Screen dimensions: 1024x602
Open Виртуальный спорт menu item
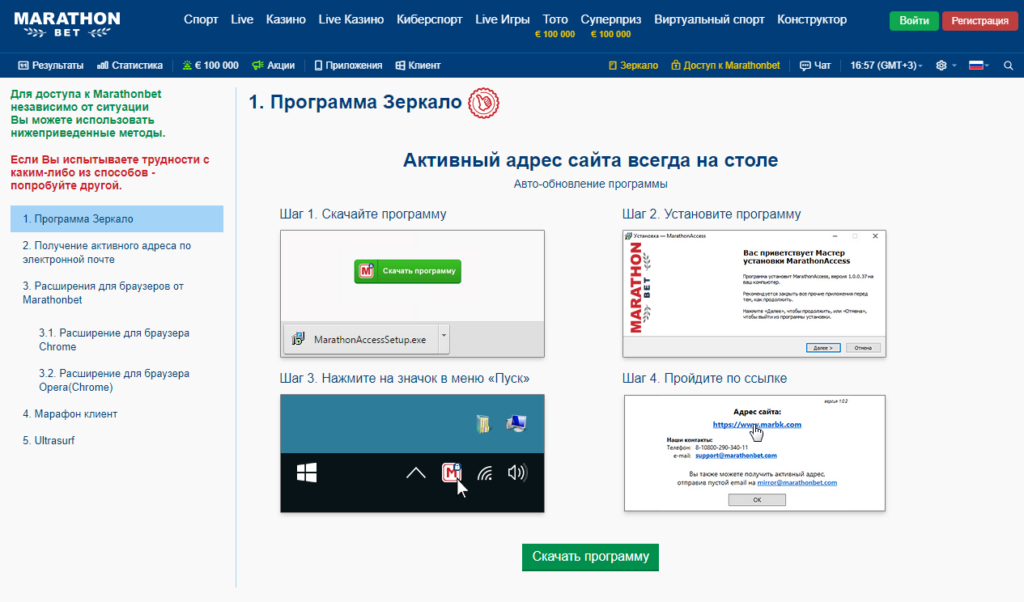click(709, 20)
